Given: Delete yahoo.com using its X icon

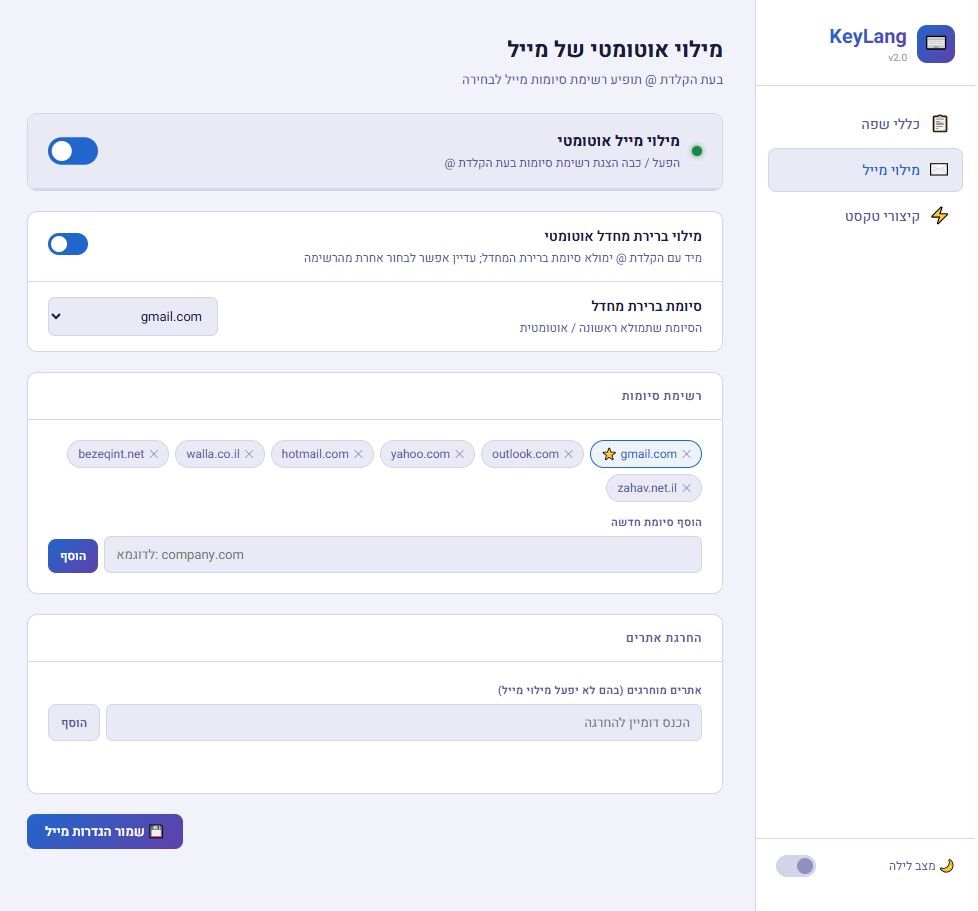Looking at the screenshot, I should coord(459,454).
